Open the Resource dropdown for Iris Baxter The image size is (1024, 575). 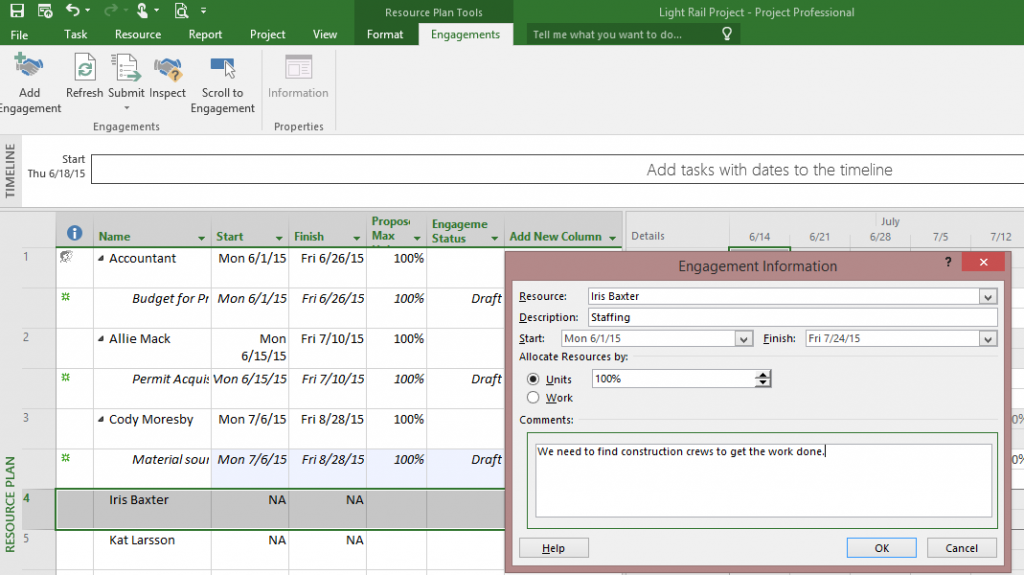988,297
